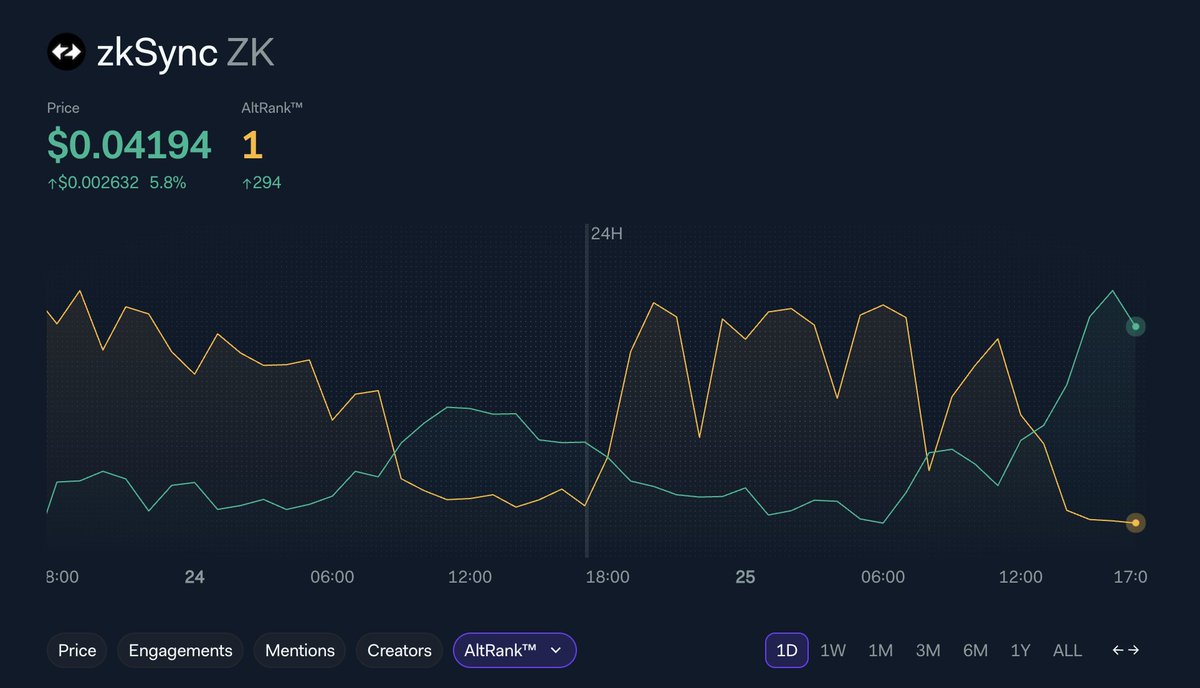This screenshot has height=688, width=1200.
Task: Click the zkSync logo icon
Action: (x=66, y=52)
